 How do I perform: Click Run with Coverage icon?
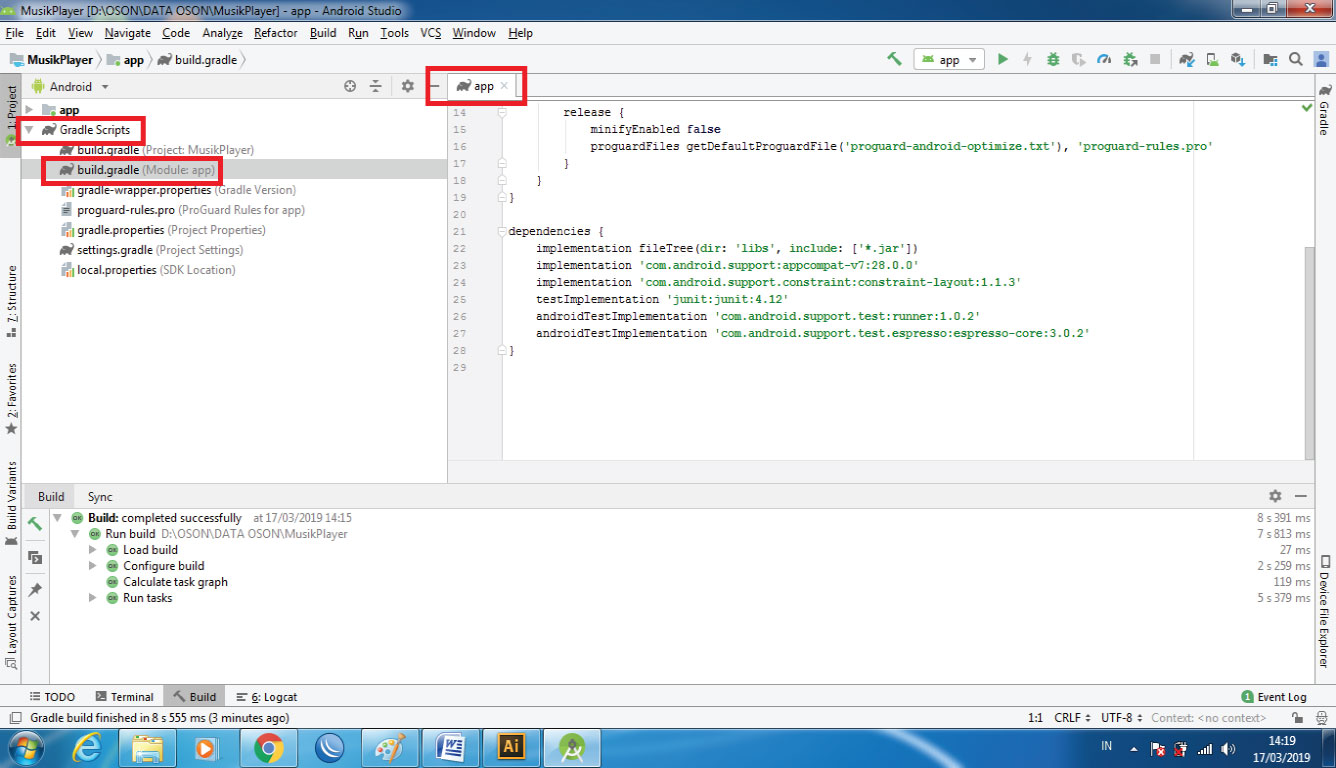coord(1078,59)
